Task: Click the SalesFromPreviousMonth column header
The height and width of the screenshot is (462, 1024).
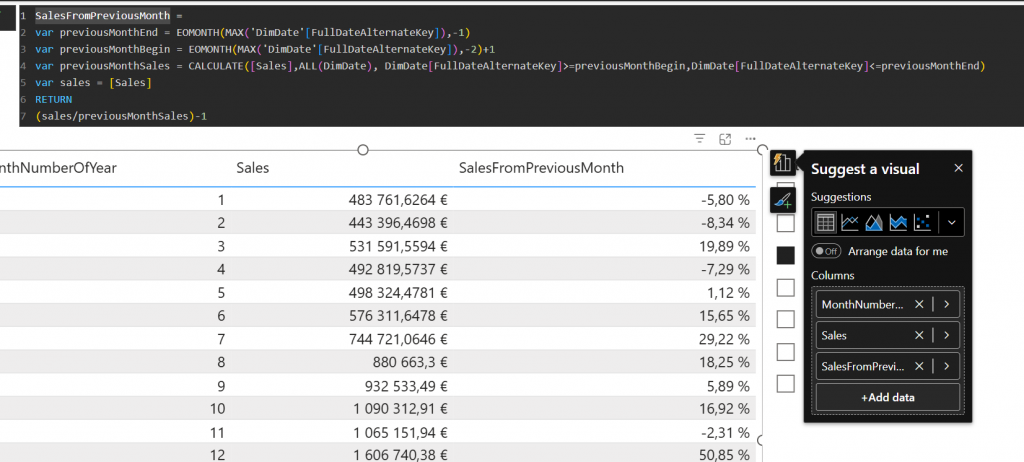Action: [541, 168]
